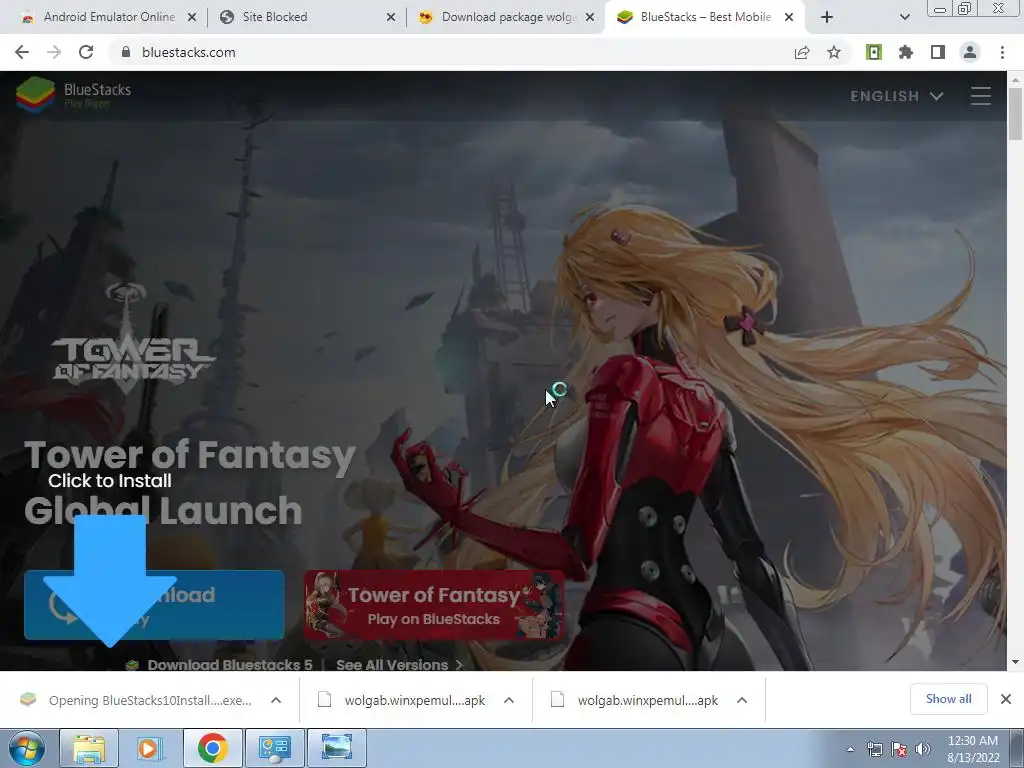
Task: Open the Extensions puzzle menu
Action: pos(906,52)
